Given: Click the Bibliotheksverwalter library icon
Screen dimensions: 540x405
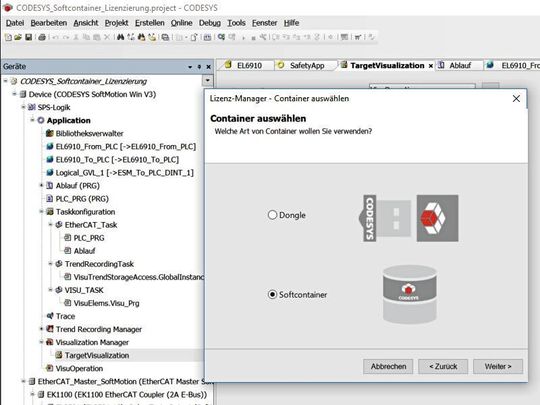Looking at the screenshot, I should pyautogui.click(x=50, y=133).
